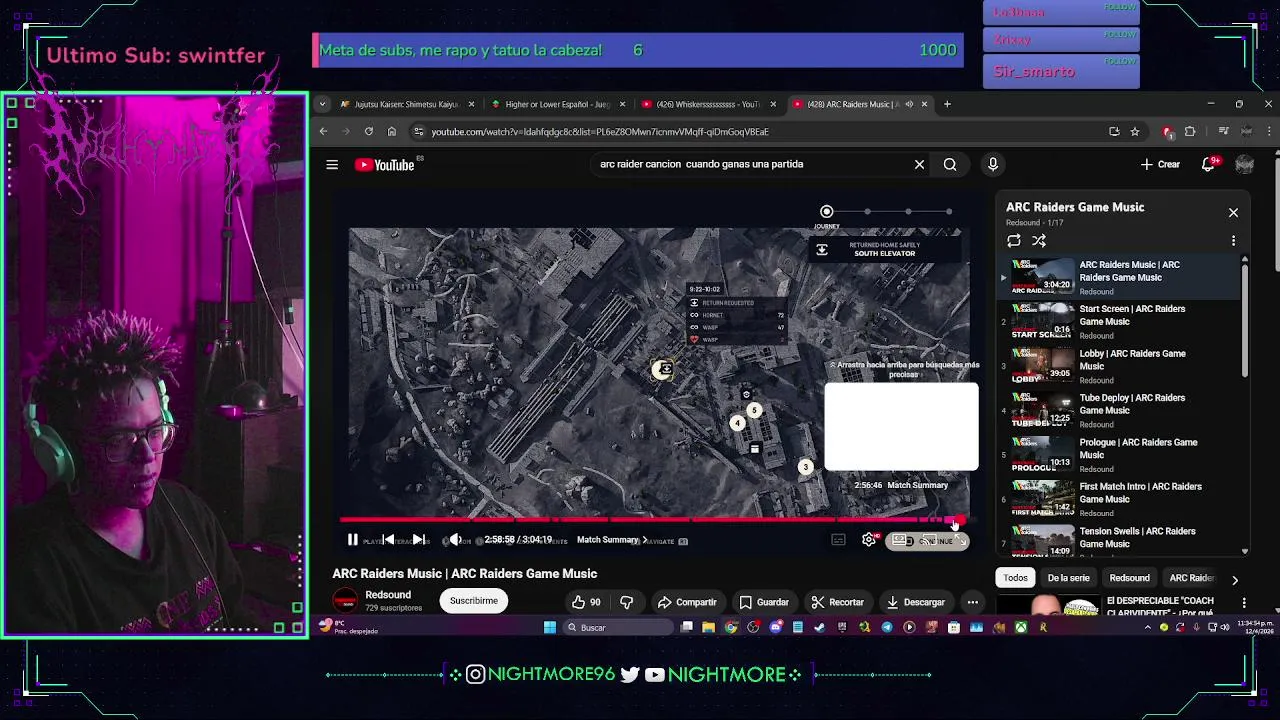Play Tube Deploy playlist video
The image size is (1280, 720).
[1120, 410]
